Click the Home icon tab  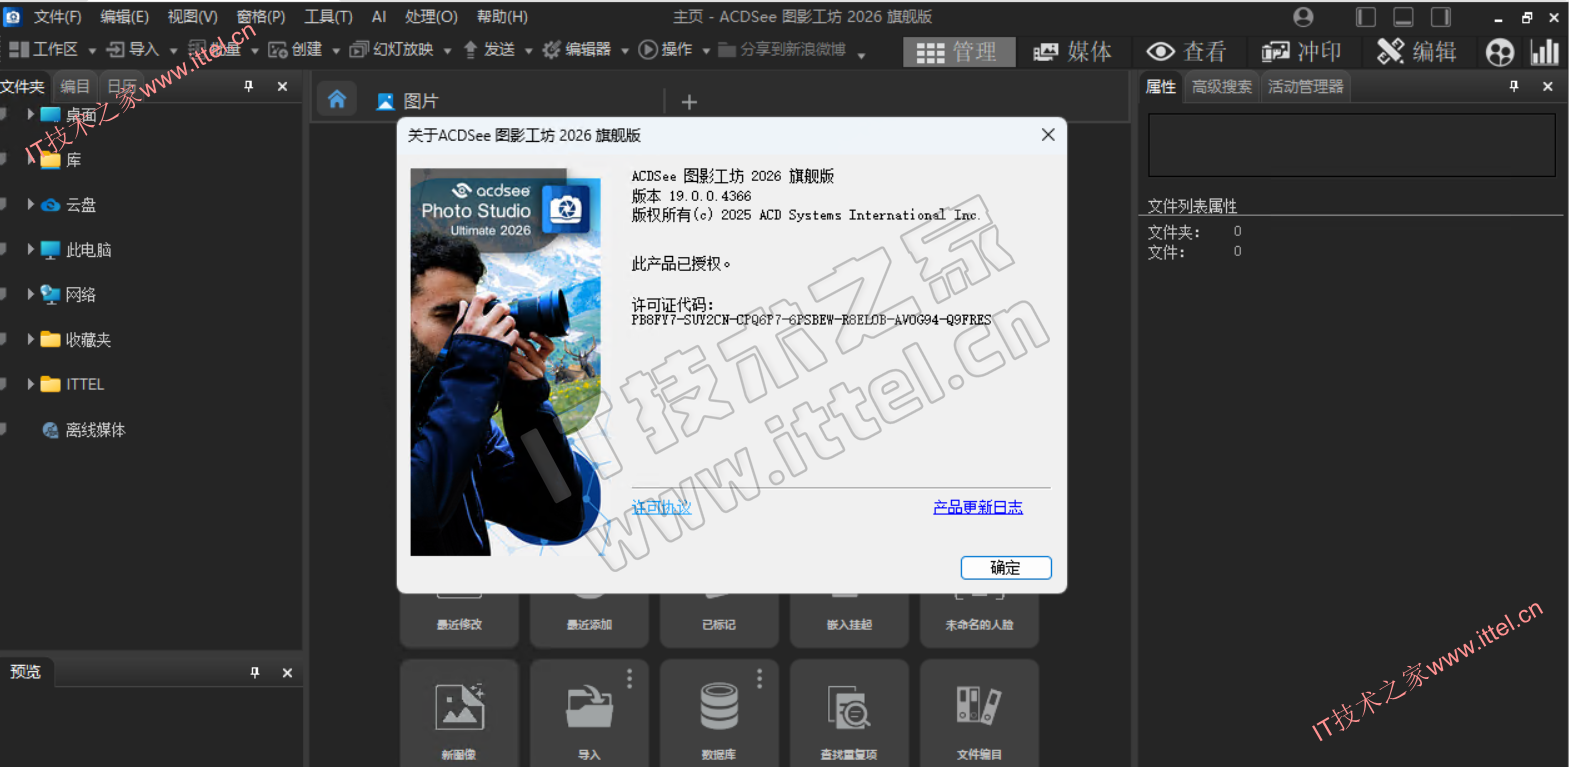coord(337,100)
